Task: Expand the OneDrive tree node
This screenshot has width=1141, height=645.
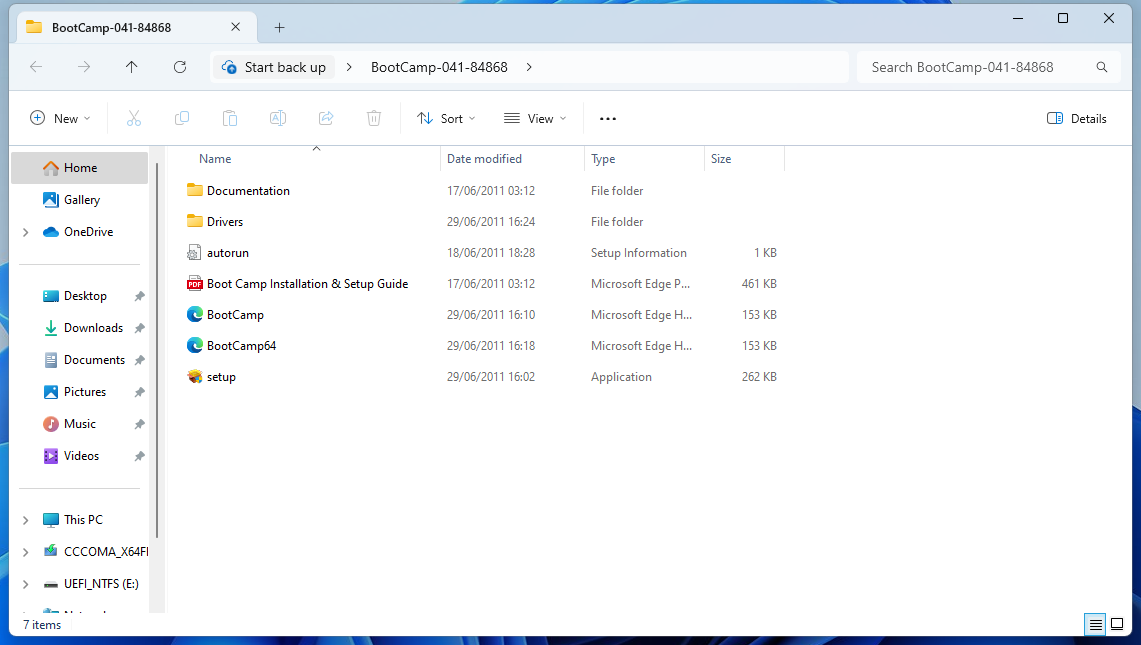Action: pyautogui.click(x=25, y=232)
